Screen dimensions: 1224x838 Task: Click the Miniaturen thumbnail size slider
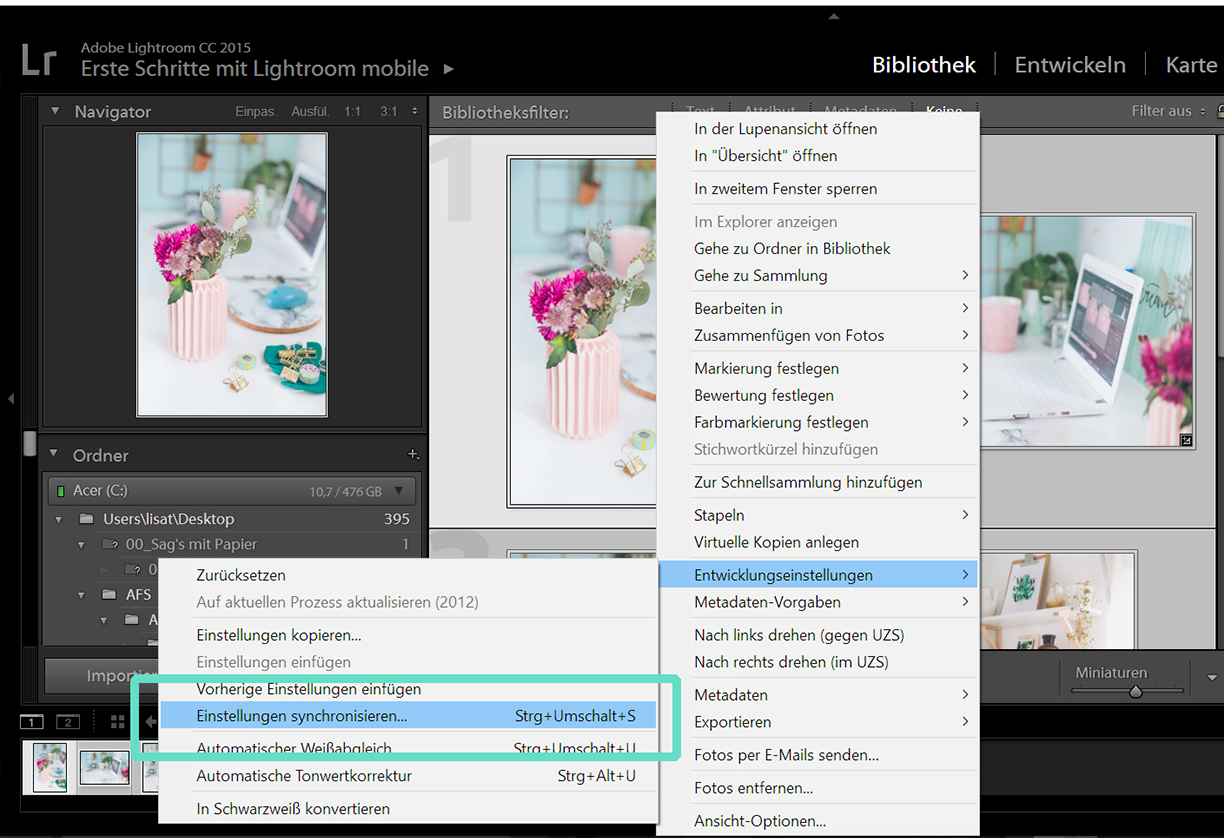[x=1135, y=691]
